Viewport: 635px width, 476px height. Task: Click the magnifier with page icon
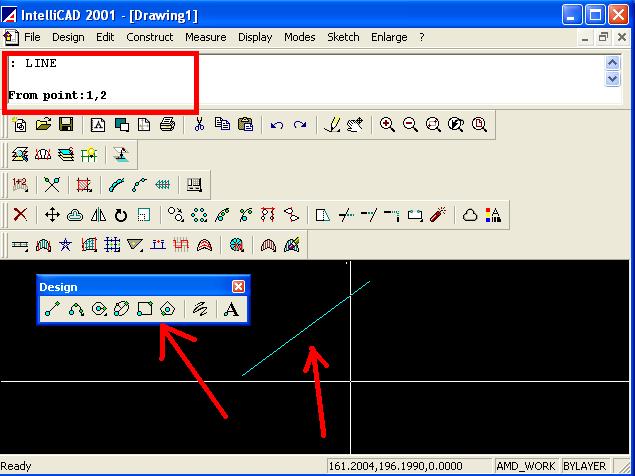[x=479, y=124]
